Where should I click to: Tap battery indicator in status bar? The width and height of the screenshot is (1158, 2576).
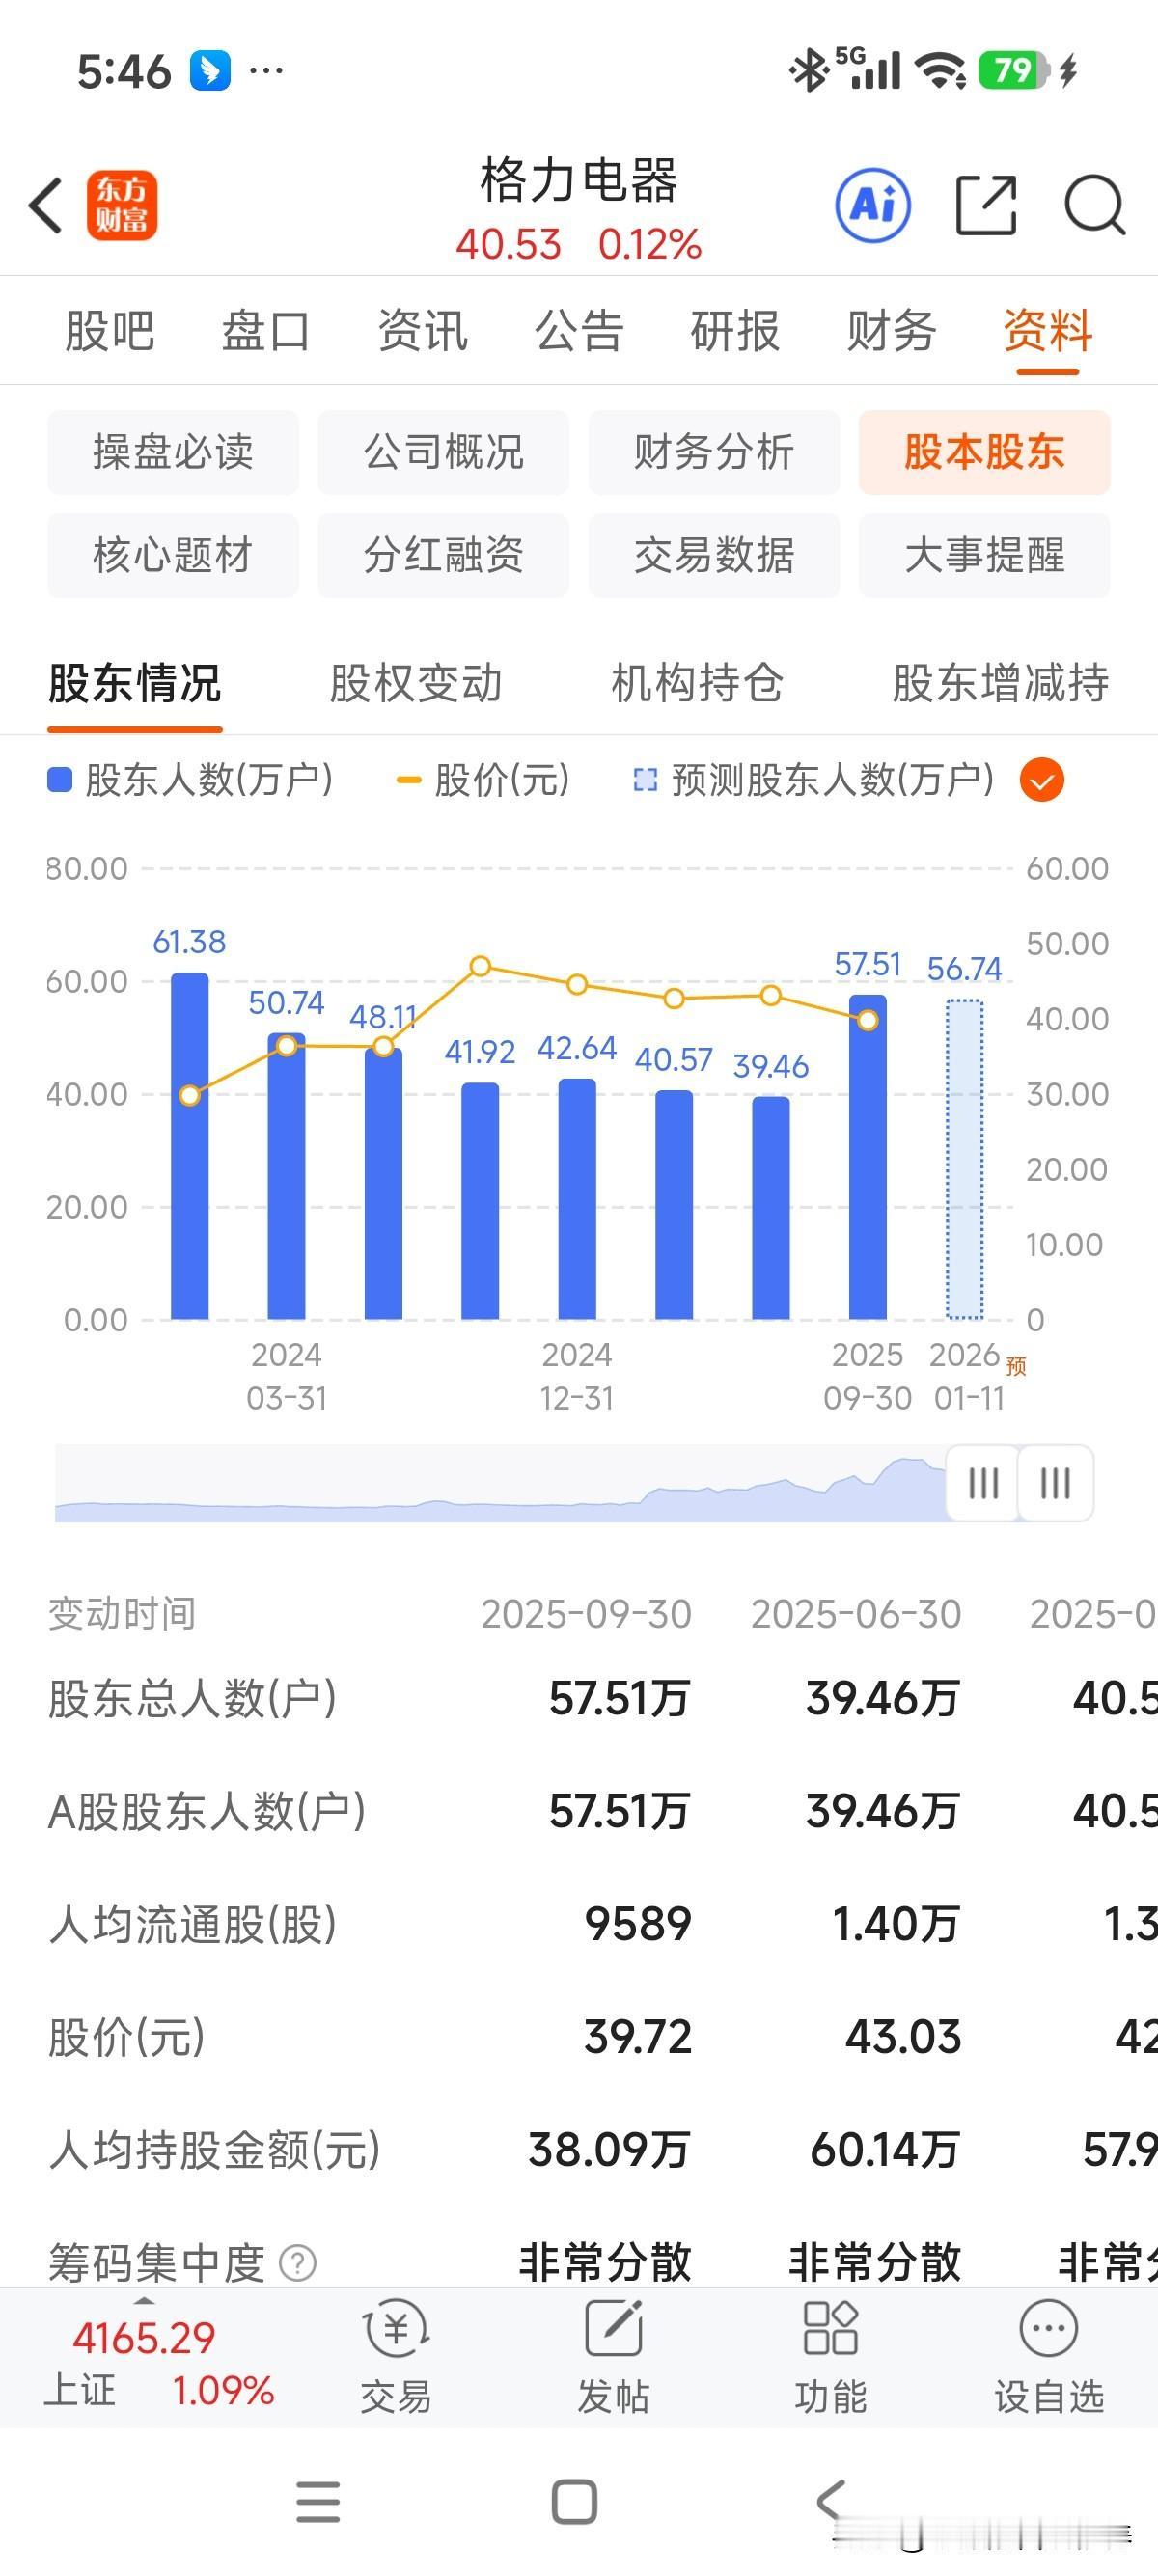1013,71
